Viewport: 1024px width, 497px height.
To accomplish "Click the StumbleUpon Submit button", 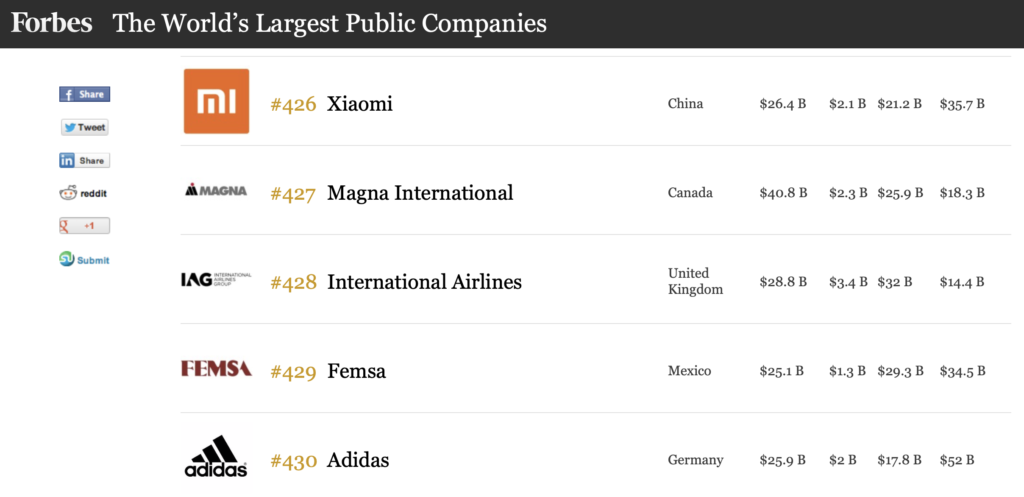I will pos(84,259).
